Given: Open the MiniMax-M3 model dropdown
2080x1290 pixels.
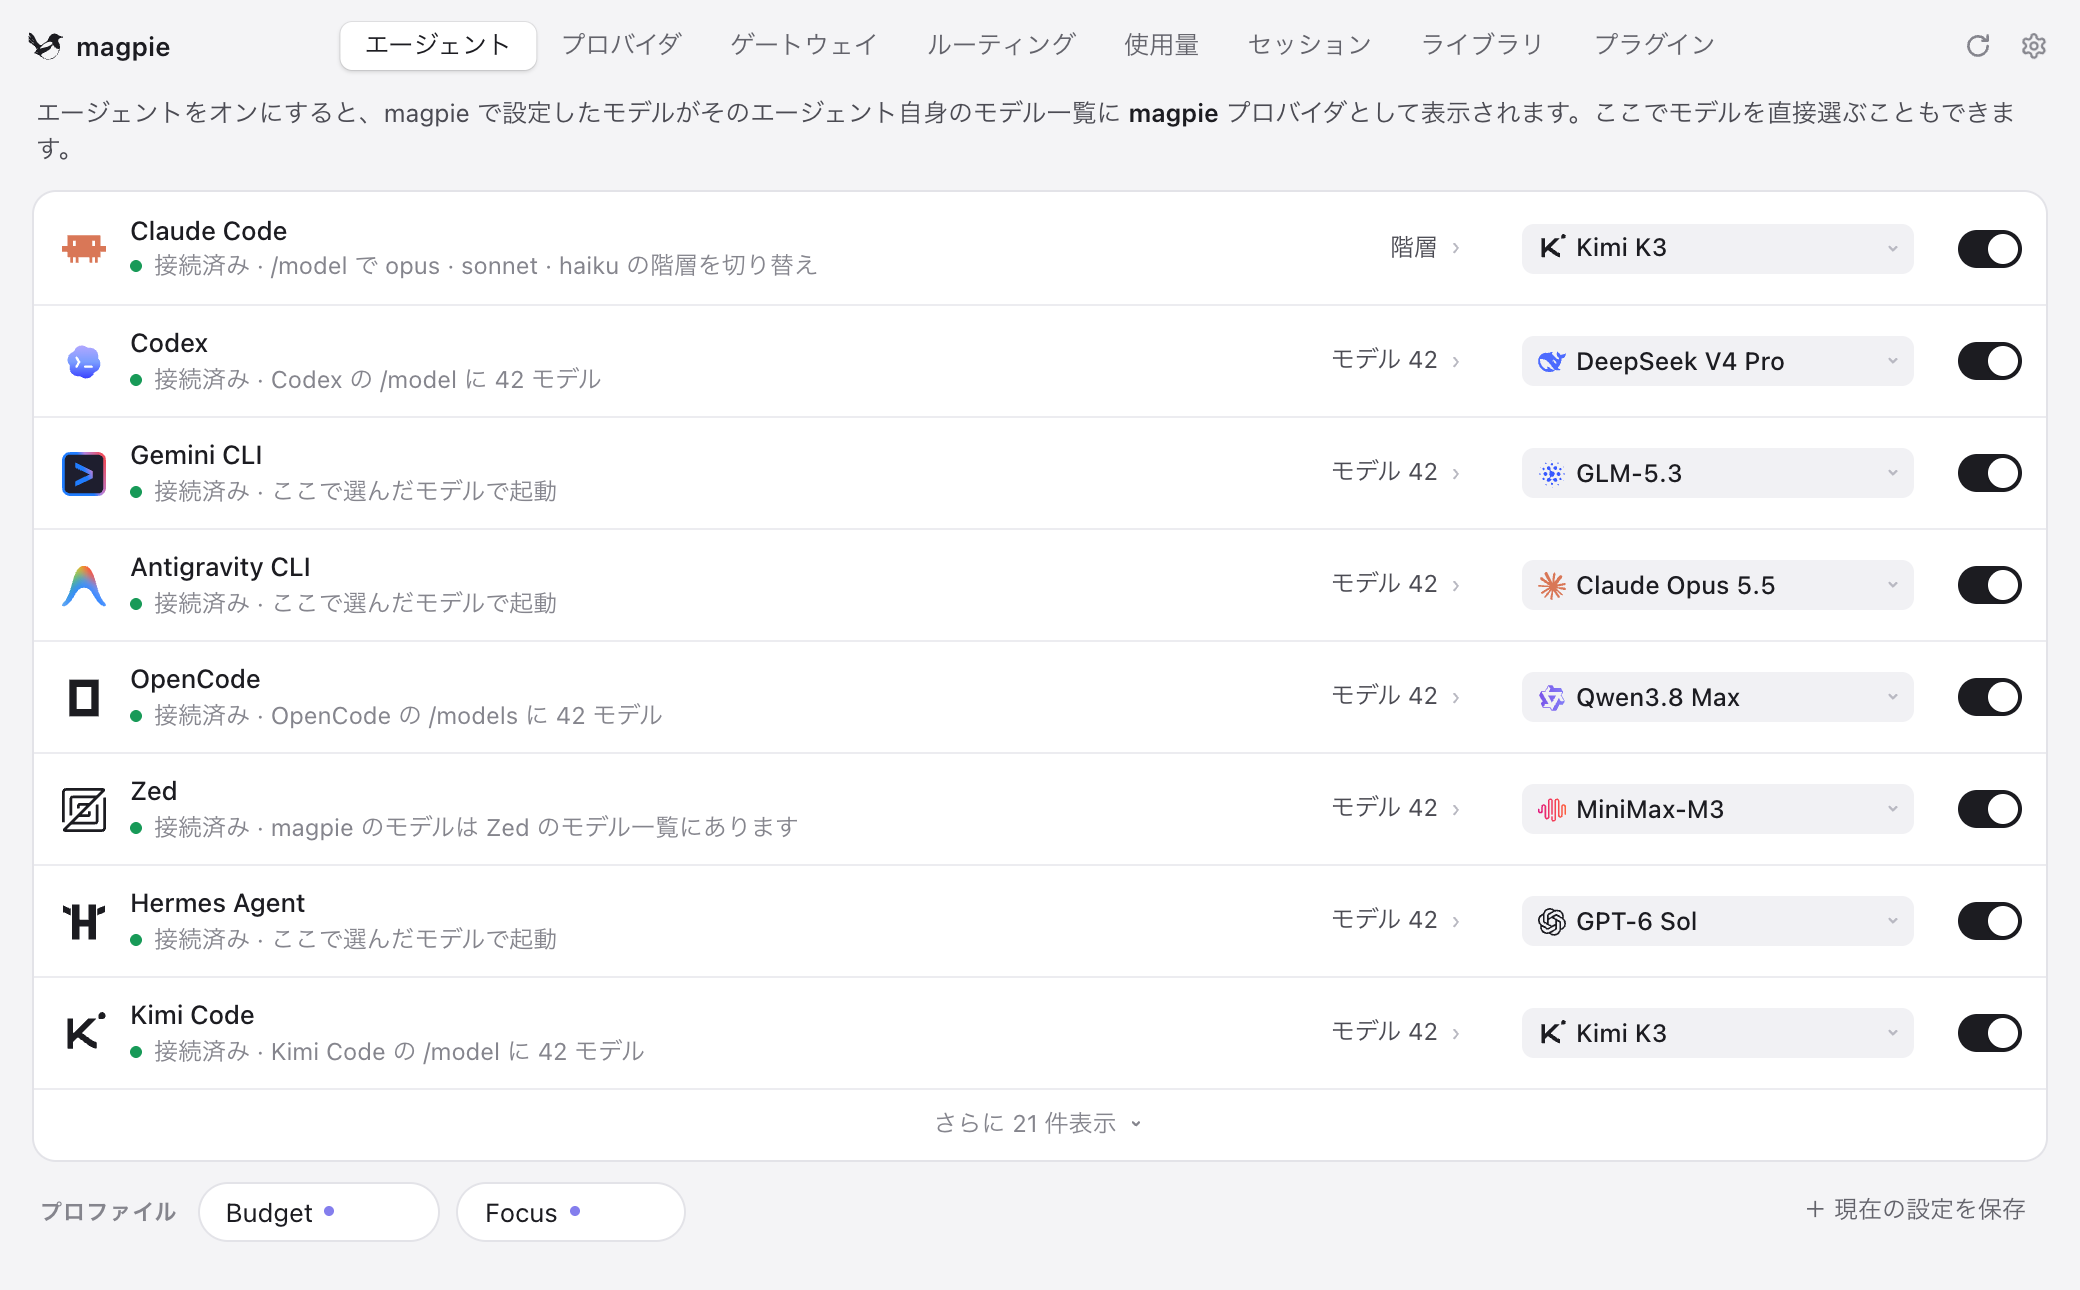Looking at the screenshot, I should click(x=1717, y=809).
